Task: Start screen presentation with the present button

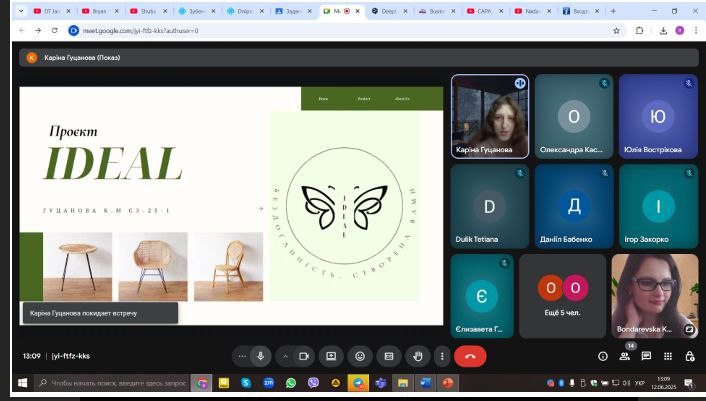Action: point(331,356)
